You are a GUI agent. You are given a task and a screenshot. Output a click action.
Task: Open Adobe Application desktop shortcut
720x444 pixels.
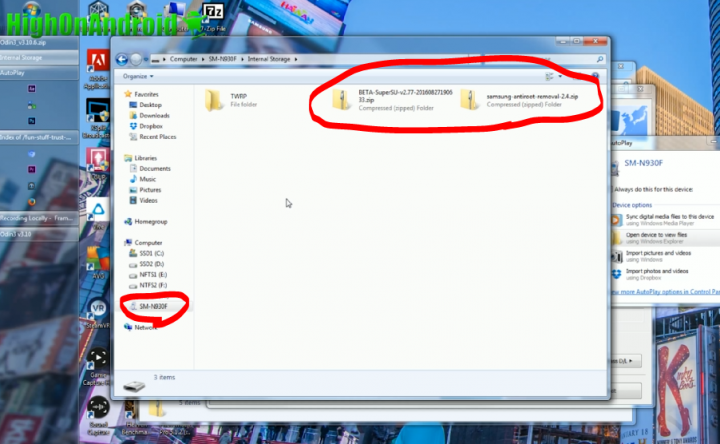click(x=97, y=69)
